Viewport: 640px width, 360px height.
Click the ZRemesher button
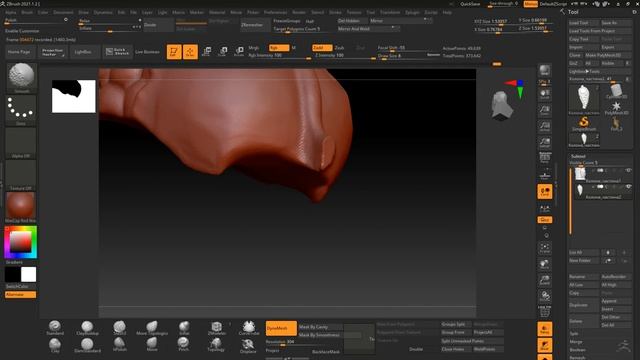(255, 25)
